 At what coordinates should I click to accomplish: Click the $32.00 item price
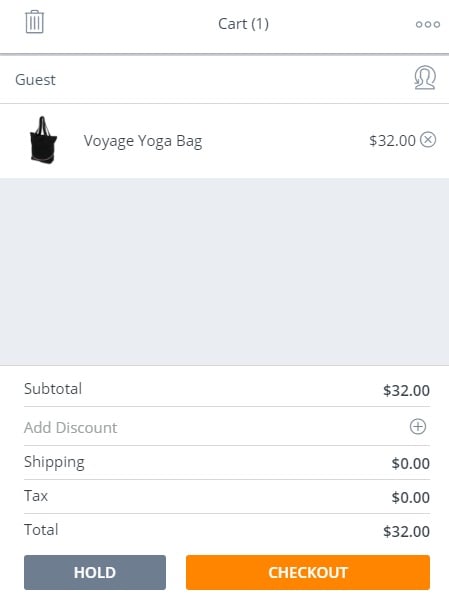pyautogui.click(x=392, y=140)
